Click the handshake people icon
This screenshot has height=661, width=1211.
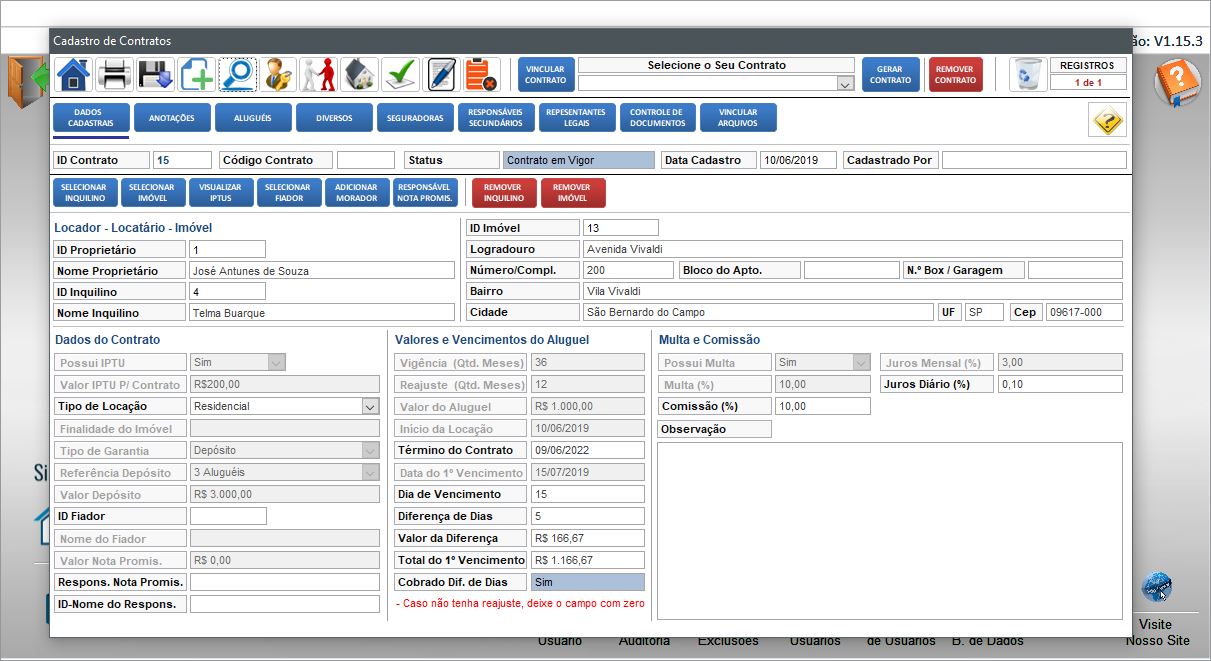click(x=319, y=75)
